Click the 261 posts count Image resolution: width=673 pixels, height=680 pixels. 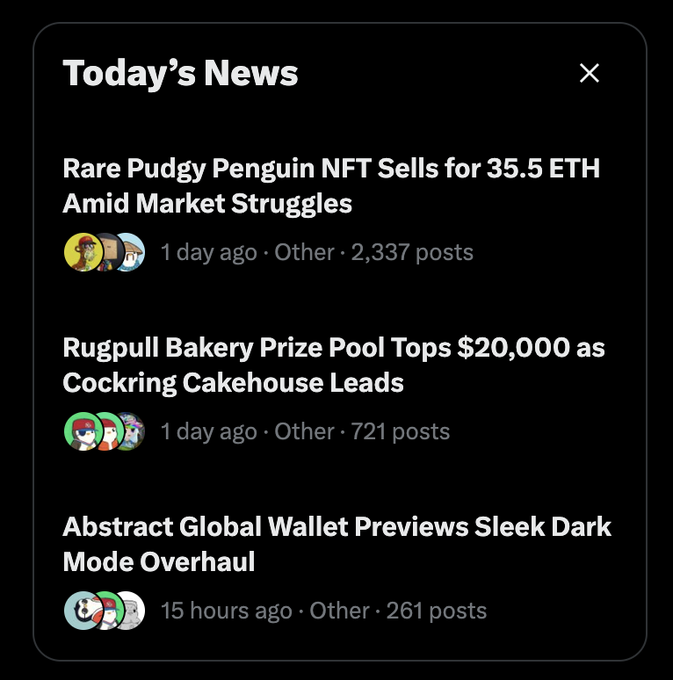point(436,610)
